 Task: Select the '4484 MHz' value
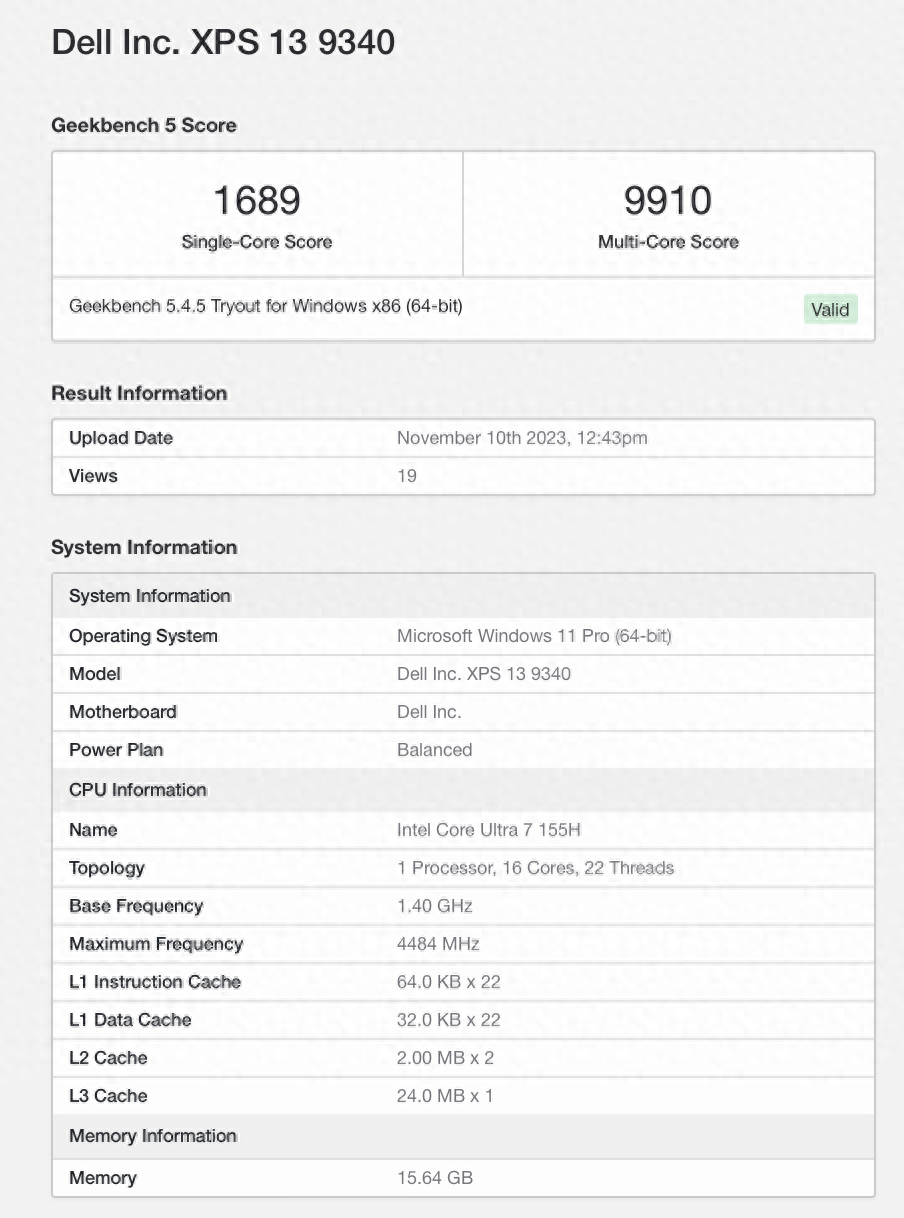[x=438, y=944]
